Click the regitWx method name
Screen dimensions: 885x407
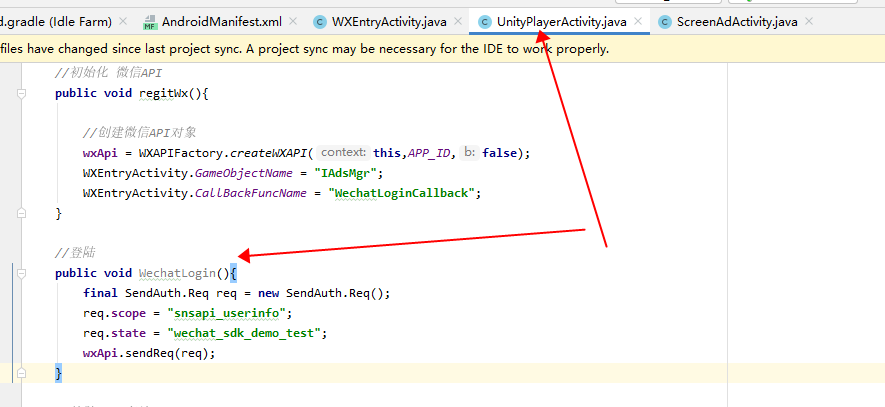tap(164, 93)
